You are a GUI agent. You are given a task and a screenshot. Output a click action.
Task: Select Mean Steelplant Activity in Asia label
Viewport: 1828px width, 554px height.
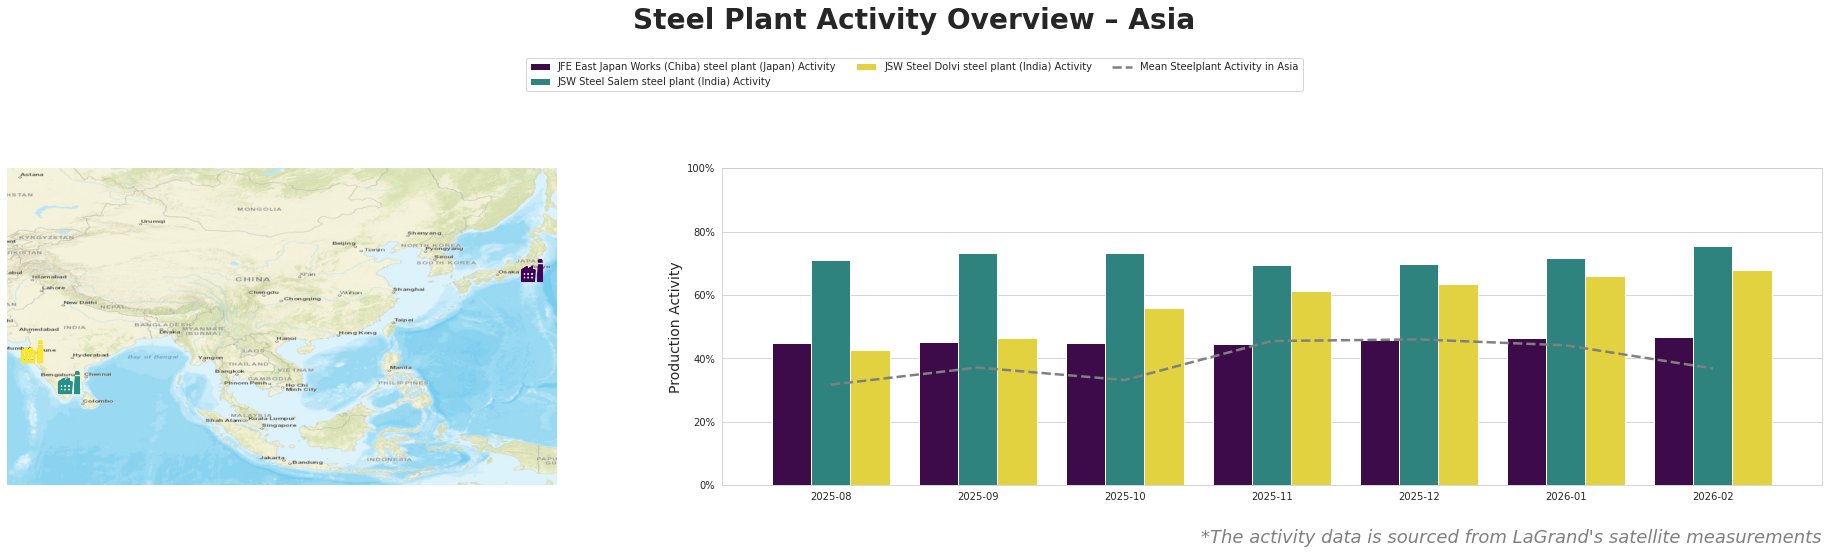(1219, 67)
